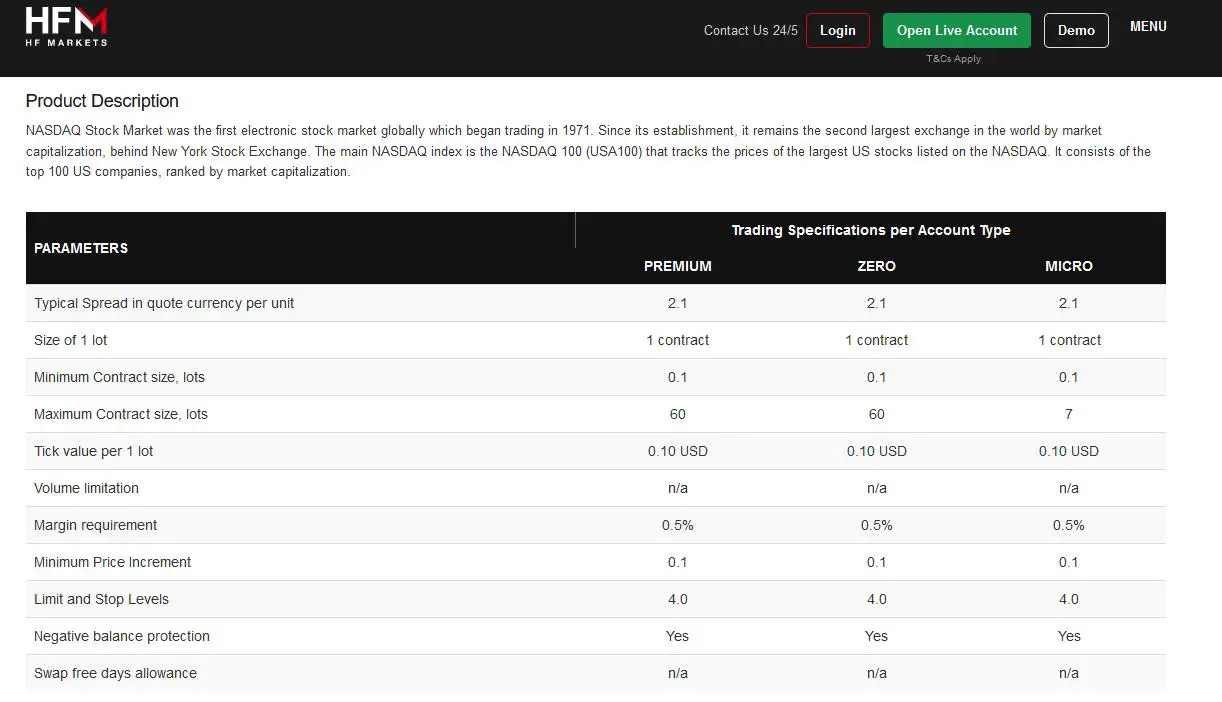Viewport: 1222px width, 702px height.
Task: Click Micro Minimum Price Increment 0.1
Action: click(1069, 562)
